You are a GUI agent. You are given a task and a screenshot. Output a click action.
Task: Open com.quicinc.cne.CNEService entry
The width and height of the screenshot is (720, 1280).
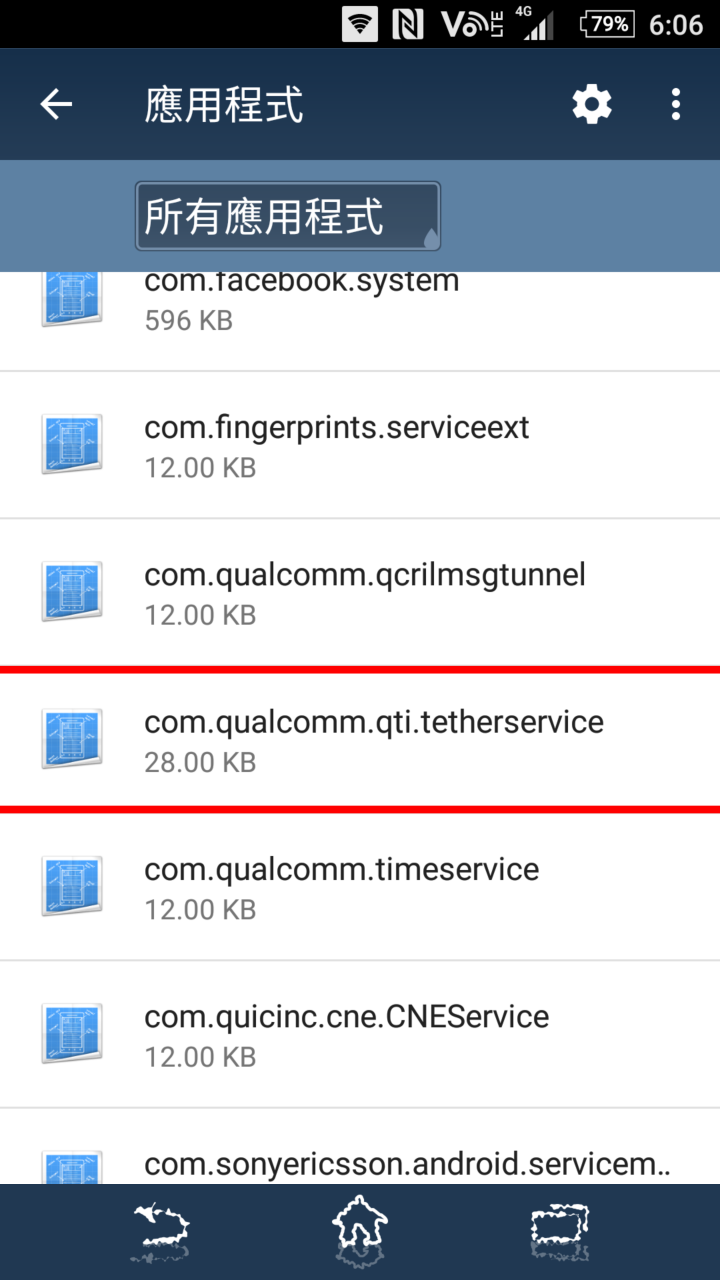(x=360, y=1033)
